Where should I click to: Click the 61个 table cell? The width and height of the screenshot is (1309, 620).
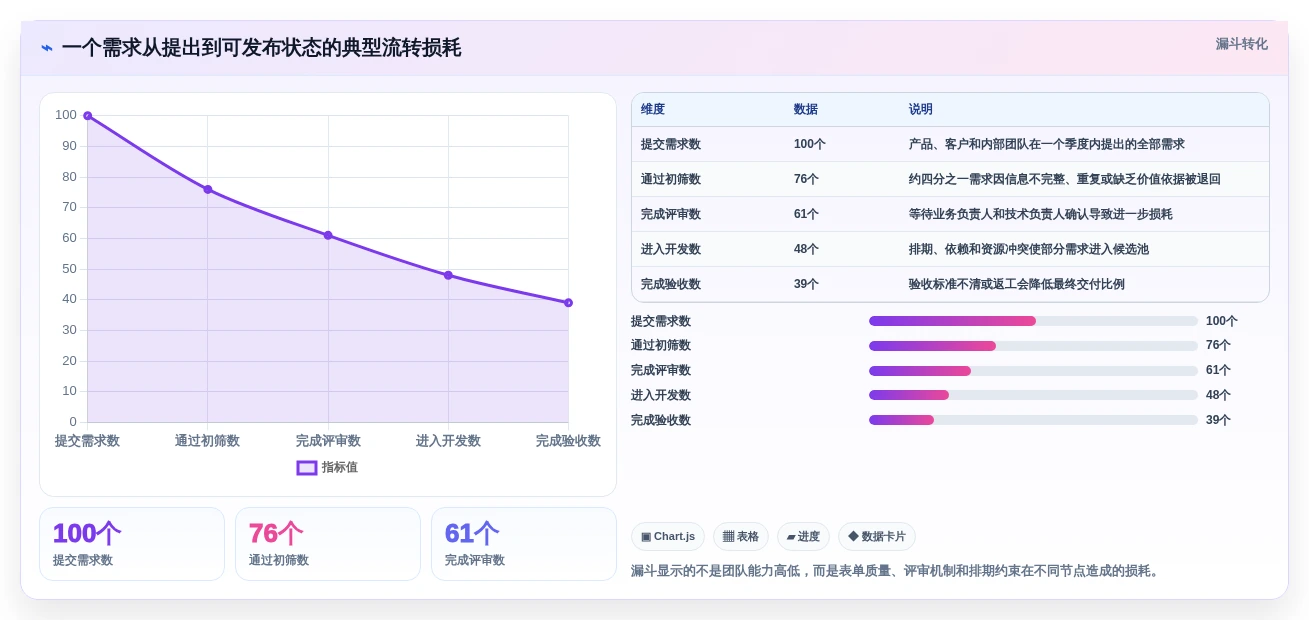pyautogui.click(x=806, y=214)
